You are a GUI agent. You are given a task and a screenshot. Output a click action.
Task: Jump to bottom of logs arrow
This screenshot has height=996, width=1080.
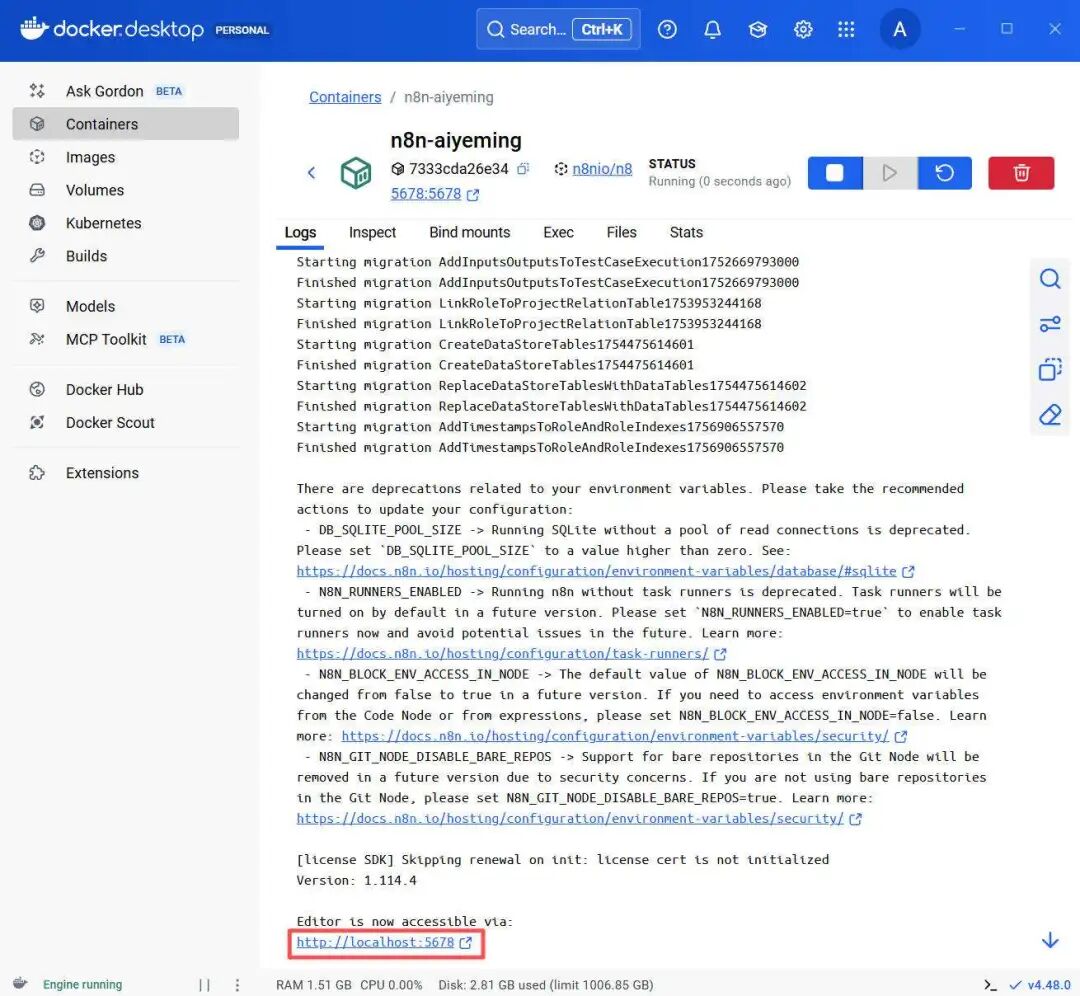(1050, 940)
